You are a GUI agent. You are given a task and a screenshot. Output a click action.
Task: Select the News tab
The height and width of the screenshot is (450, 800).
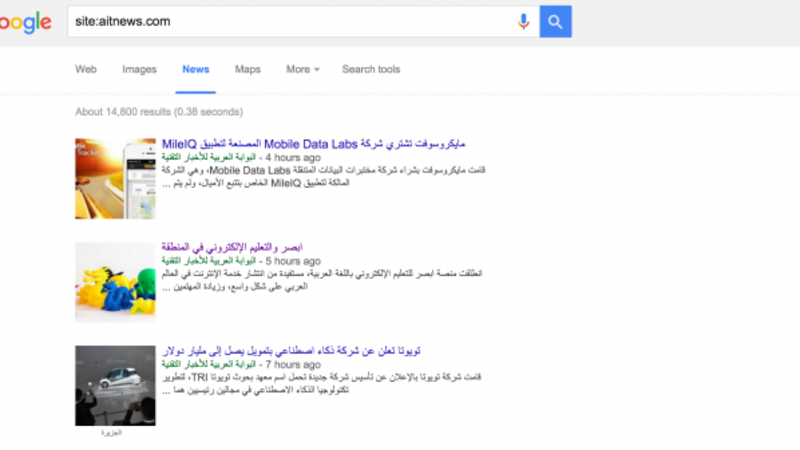pos(196,69)
